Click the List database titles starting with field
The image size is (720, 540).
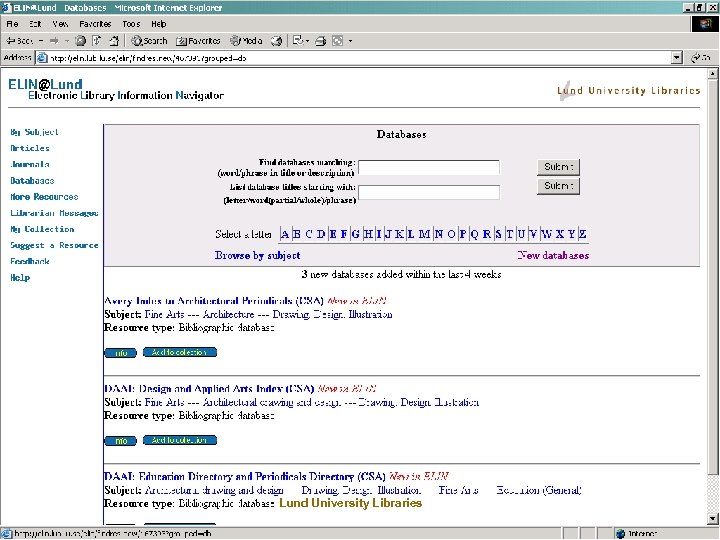(x=429, y=192)
